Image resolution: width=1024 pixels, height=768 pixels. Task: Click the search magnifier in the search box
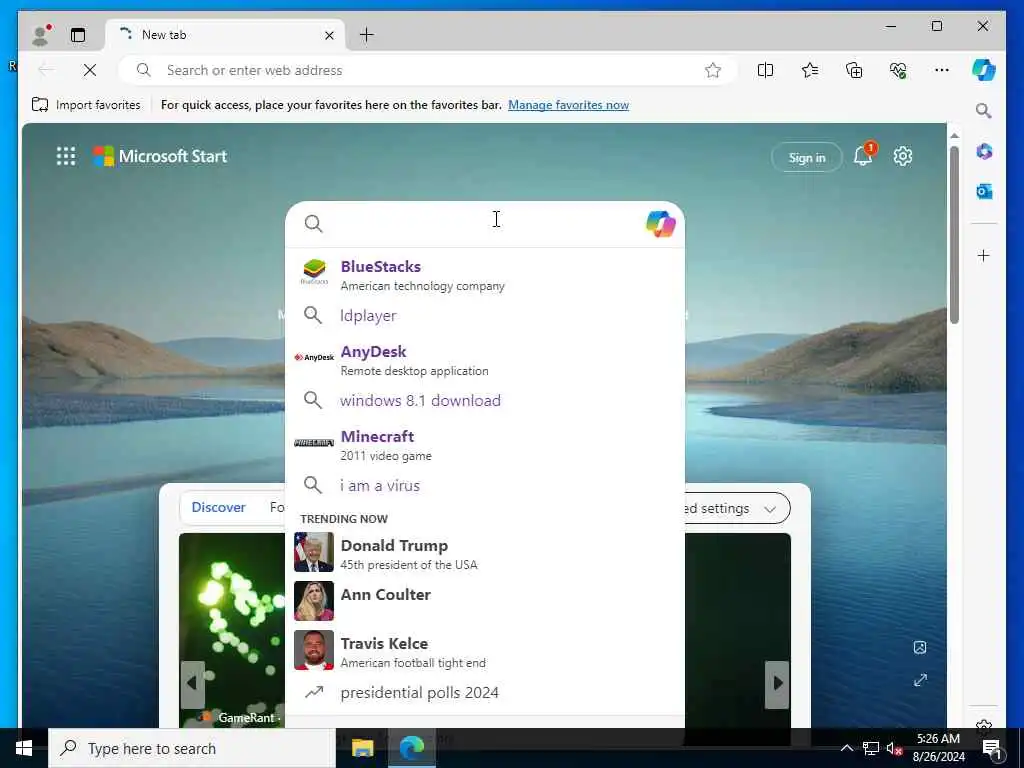pos(313,224)
